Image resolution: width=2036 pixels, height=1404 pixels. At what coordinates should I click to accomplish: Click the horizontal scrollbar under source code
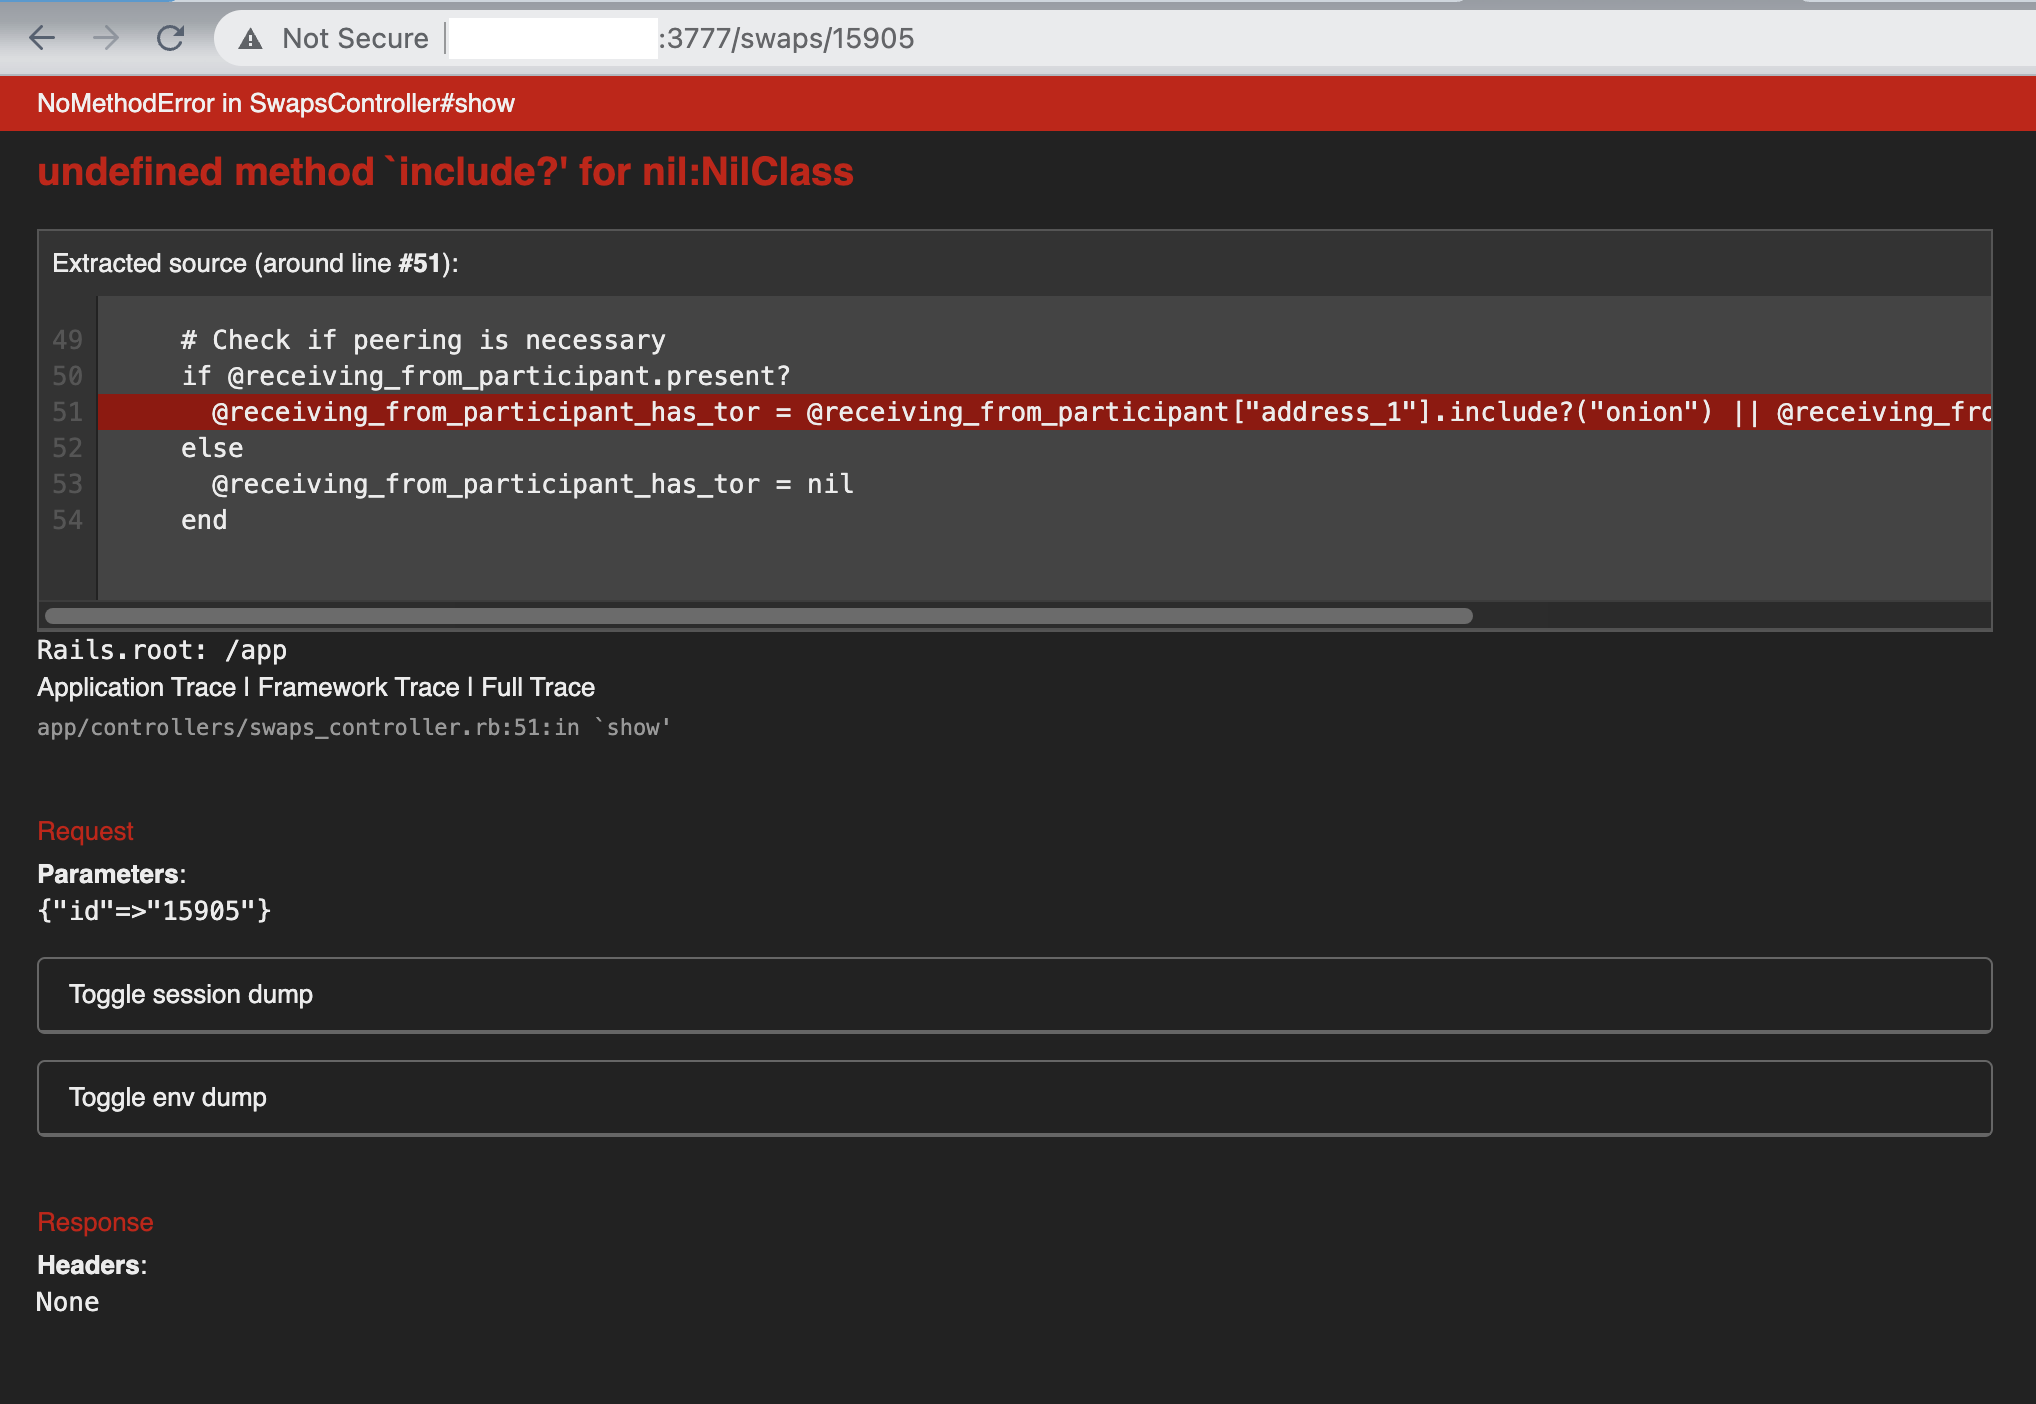tap(758, 616)
